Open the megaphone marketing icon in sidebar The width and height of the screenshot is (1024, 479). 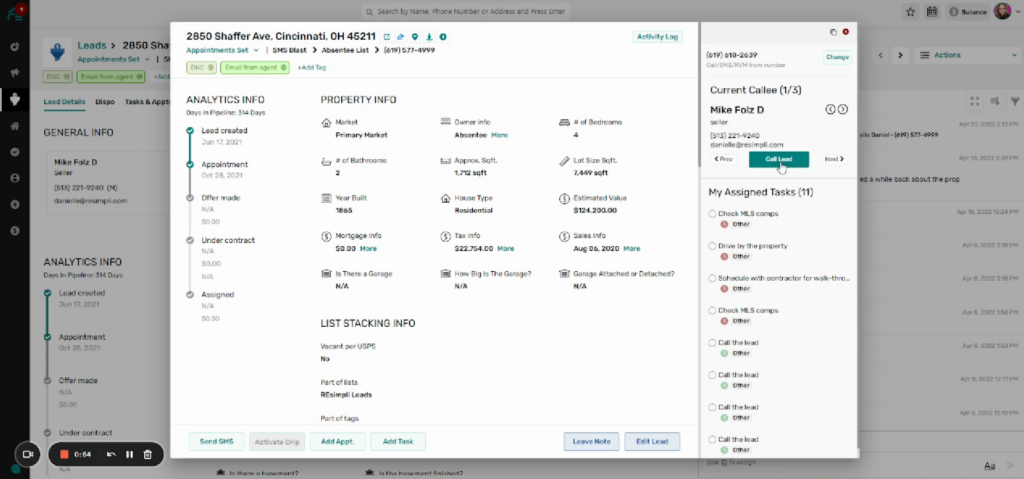tap(14, 73)
